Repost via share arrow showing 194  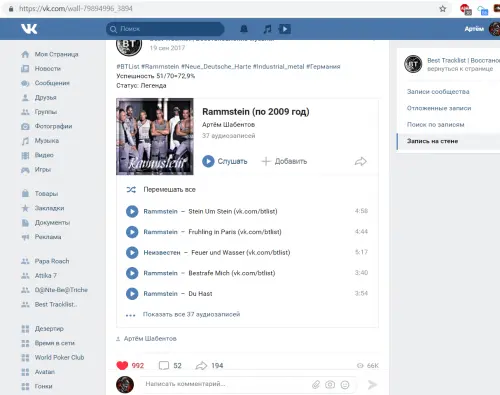coord(201,366)
